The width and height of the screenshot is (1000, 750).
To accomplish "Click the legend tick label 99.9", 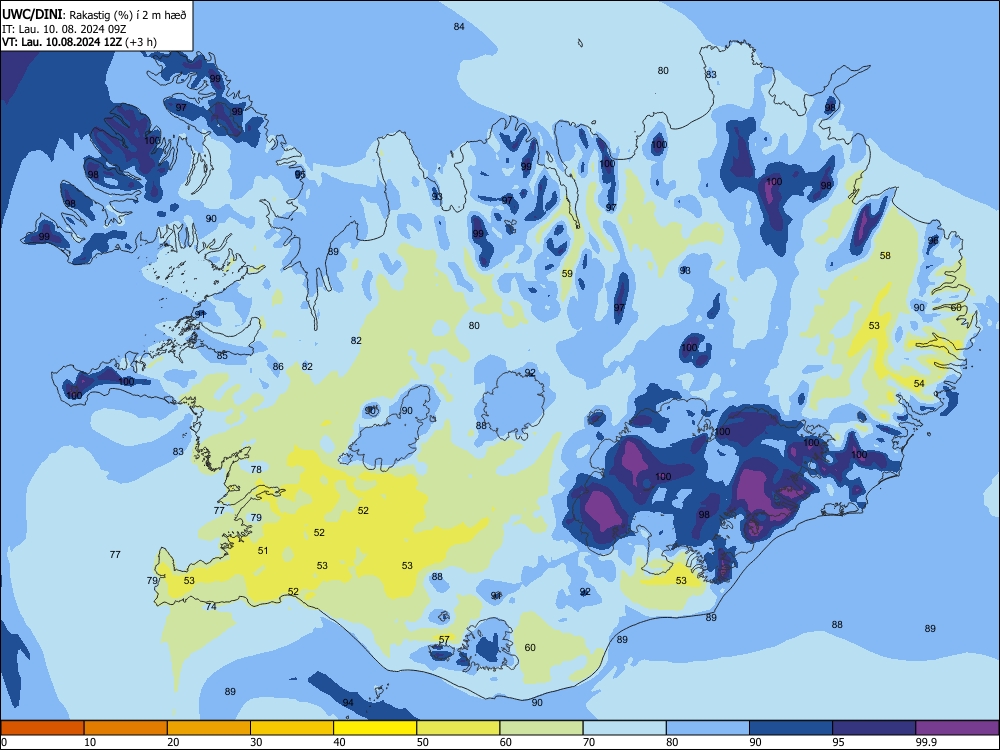I will [x=924, y=742].
